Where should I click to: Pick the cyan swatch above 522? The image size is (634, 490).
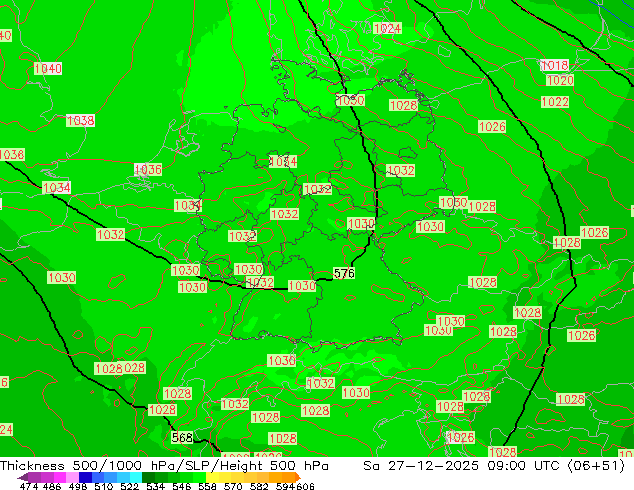(x=135, y=477)
